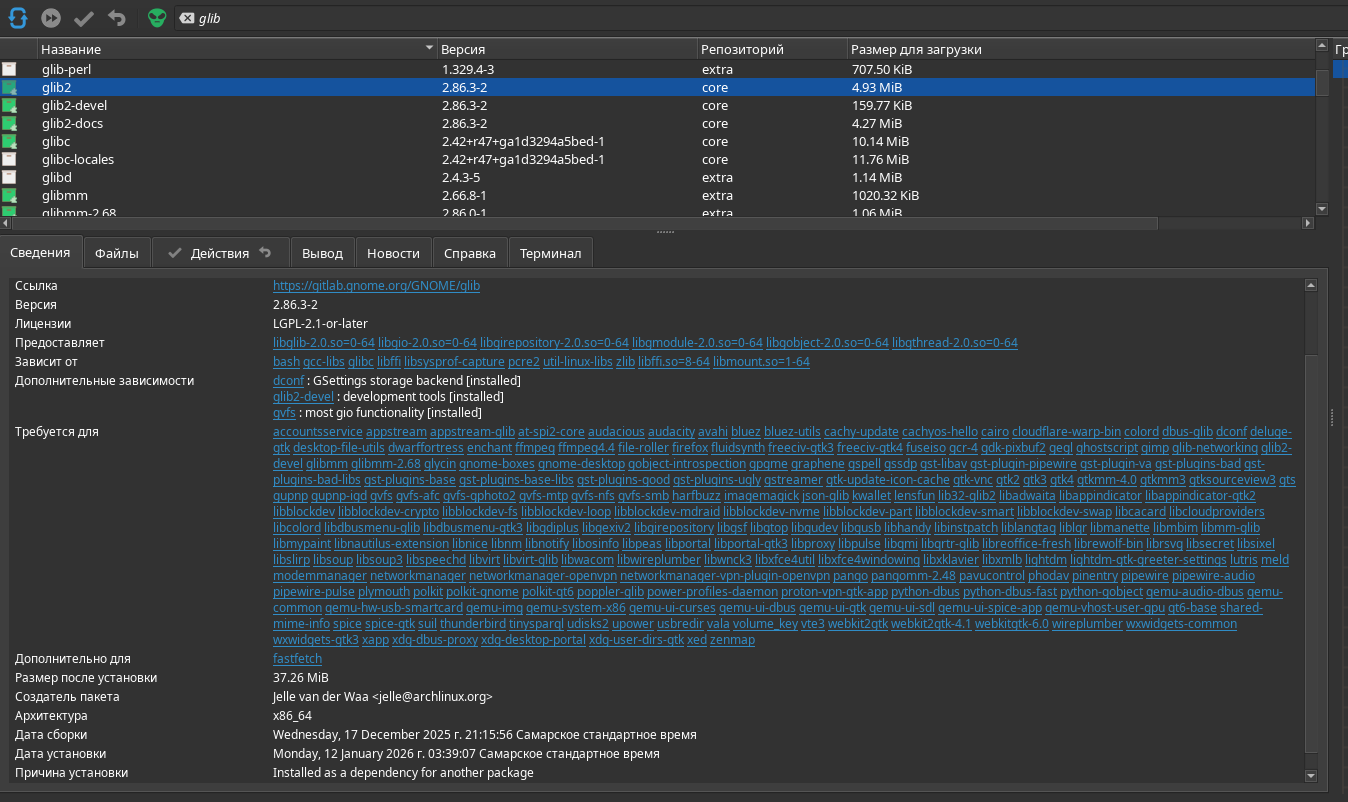Click the system upgrade fast-forward icon

coord(51,18)
